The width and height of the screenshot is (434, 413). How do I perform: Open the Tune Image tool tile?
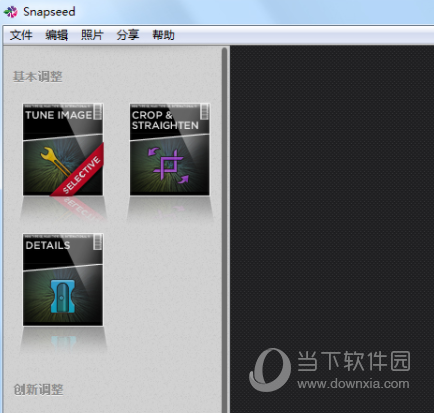63,149
